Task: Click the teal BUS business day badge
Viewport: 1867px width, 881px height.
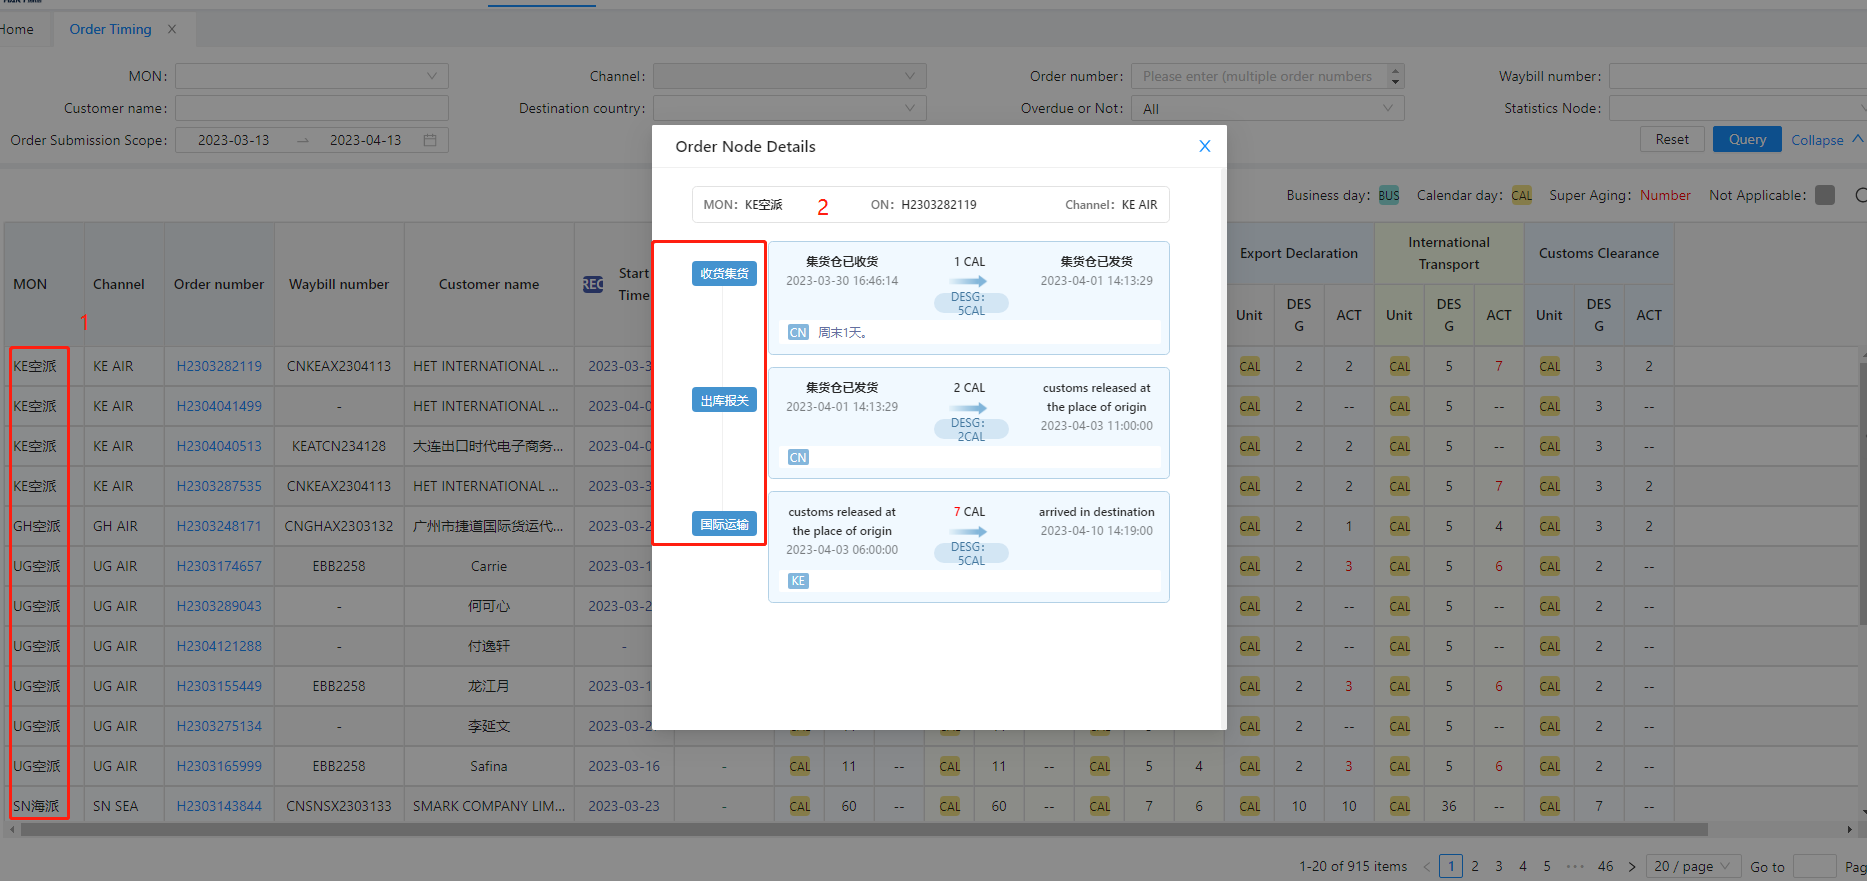Action: pyautogui.click(x=1388, y=196)
